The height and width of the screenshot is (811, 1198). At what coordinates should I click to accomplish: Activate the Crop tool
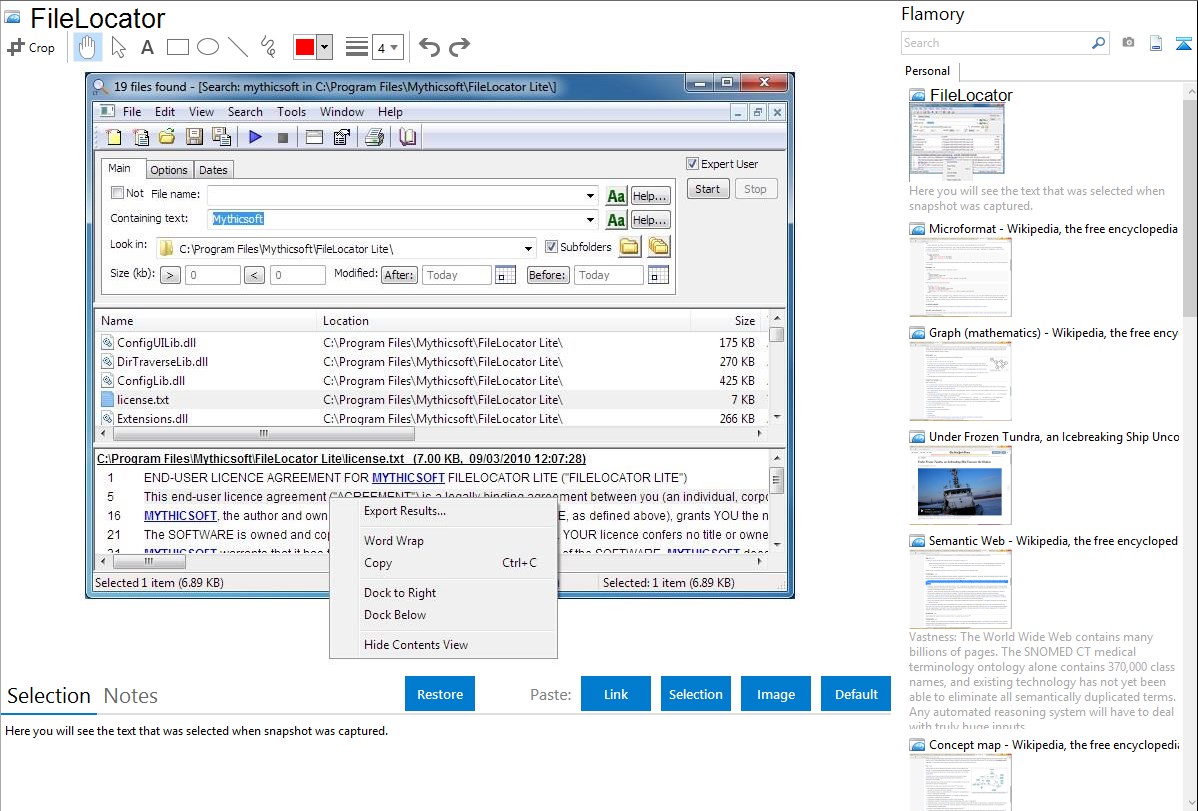(31, 47)
